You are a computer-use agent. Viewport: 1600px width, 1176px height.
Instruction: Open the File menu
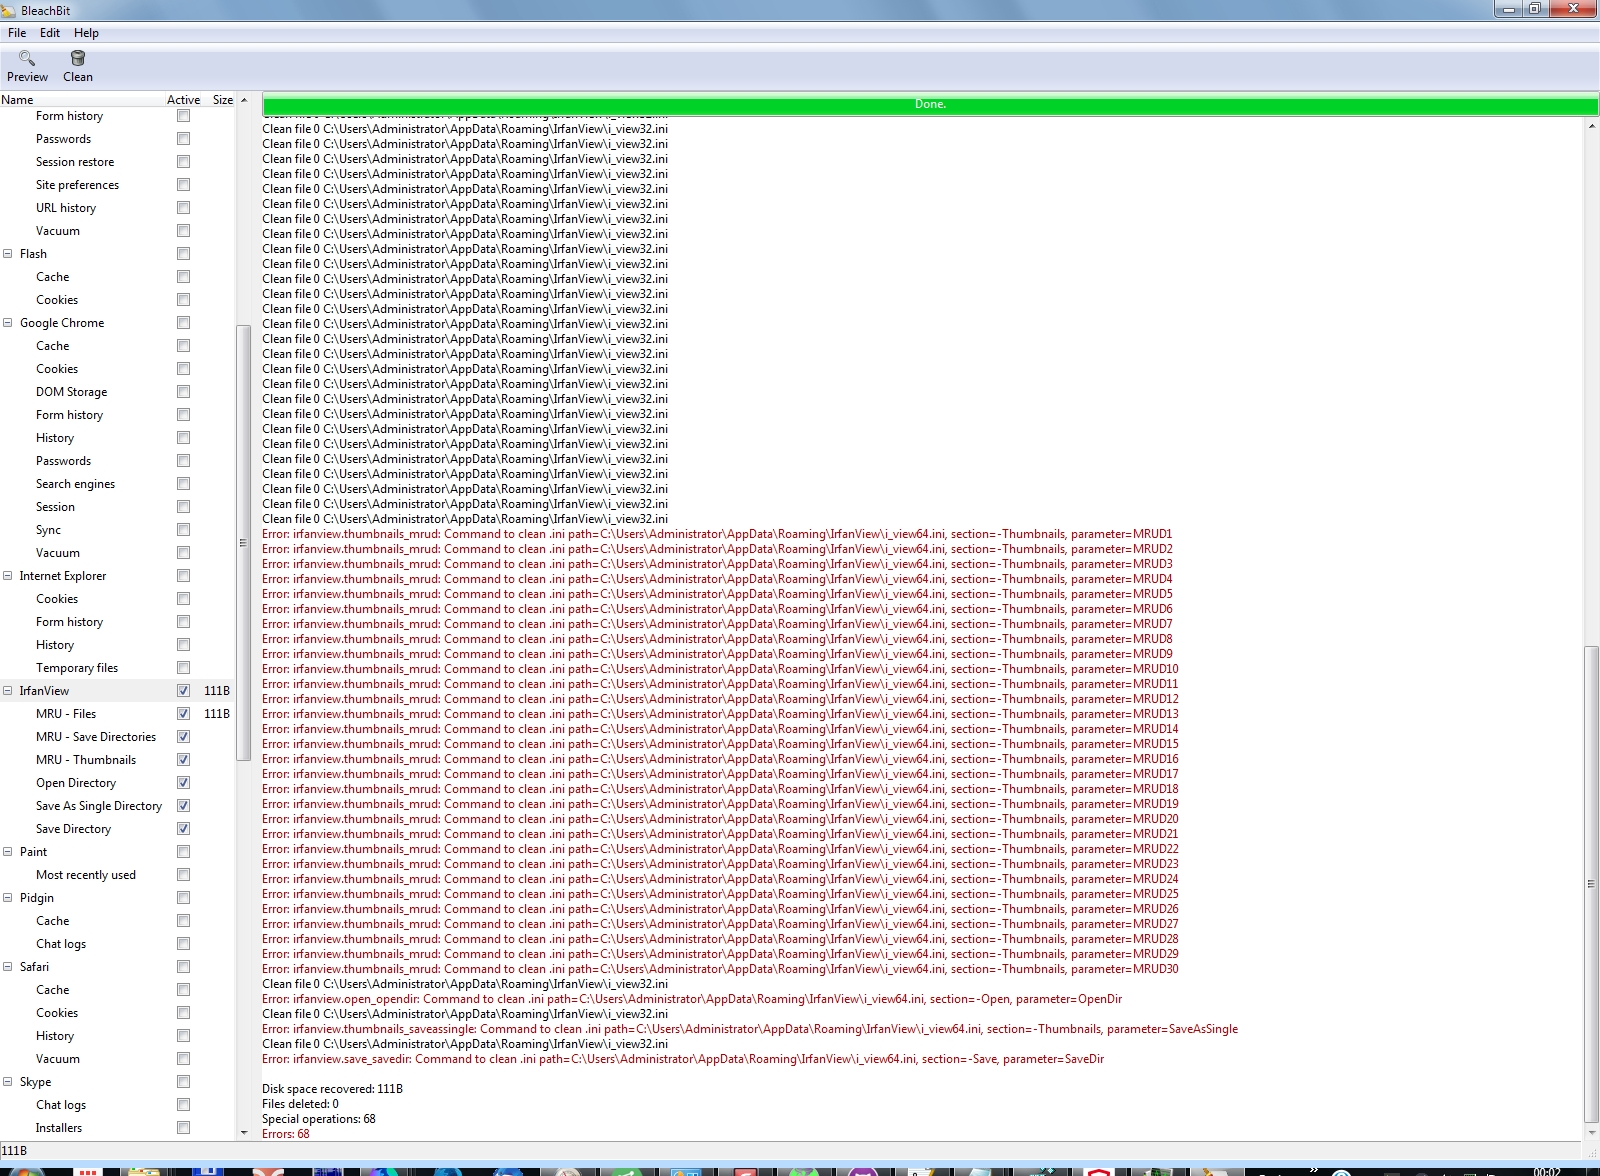click(x=17, y=33)
